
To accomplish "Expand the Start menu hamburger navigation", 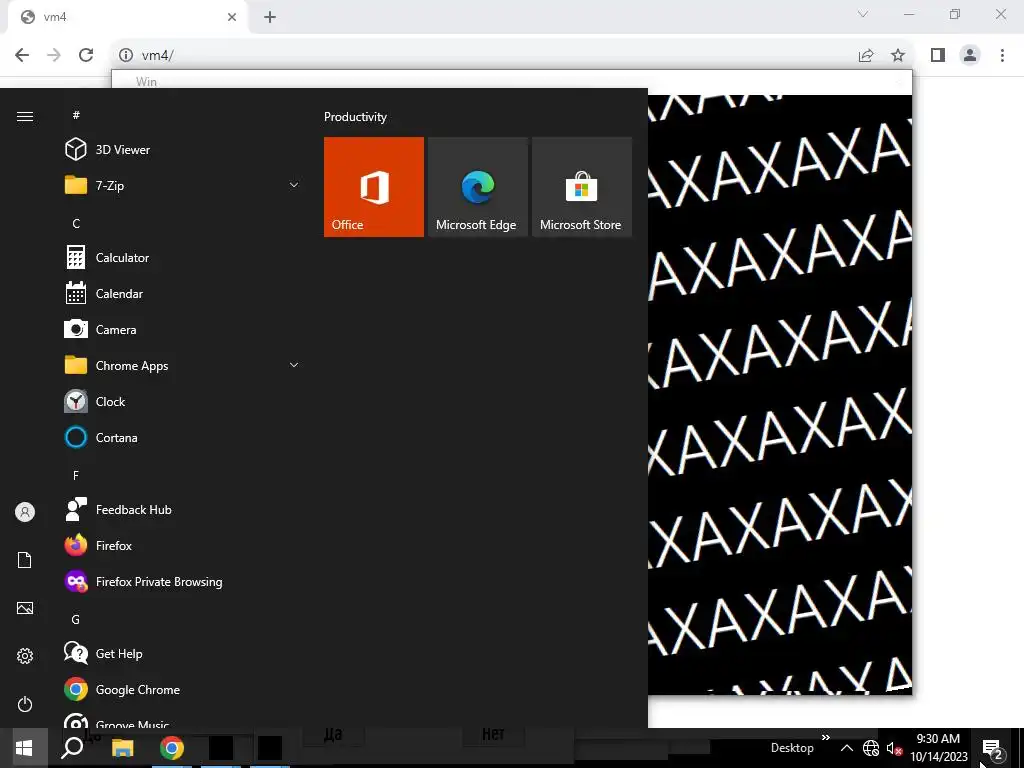I will [x=25, y=116].
